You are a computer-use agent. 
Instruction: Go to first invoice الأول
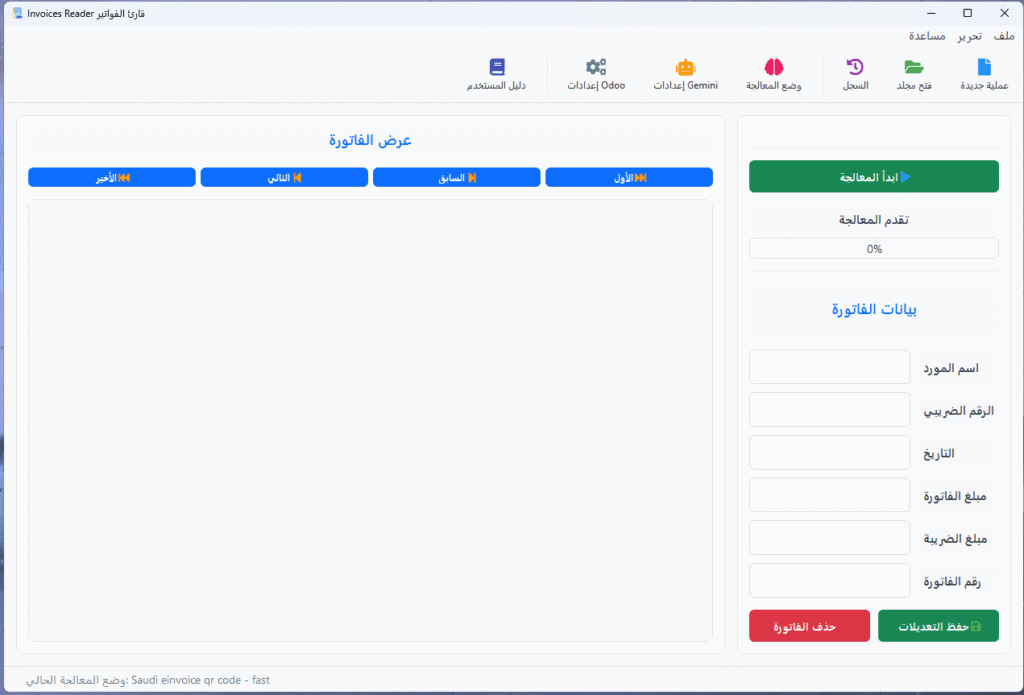tap(629, 178)
